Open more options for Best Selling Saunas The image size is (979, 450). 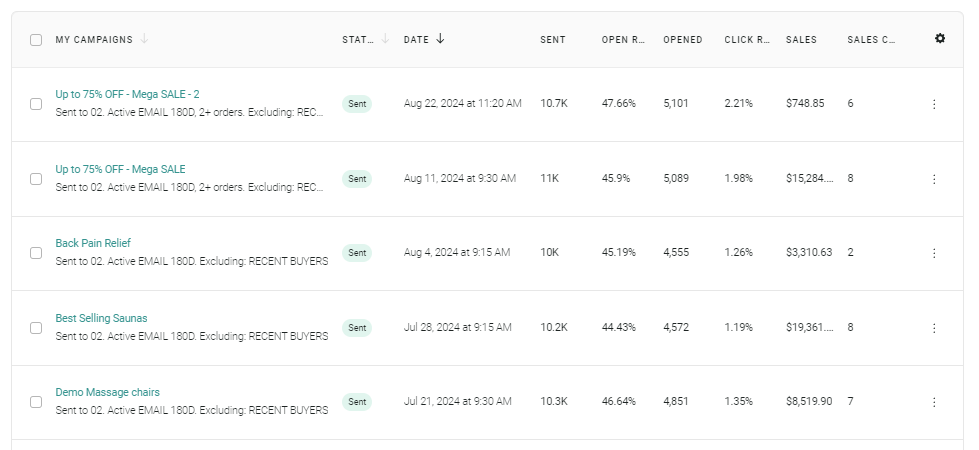tap(934, 328)
